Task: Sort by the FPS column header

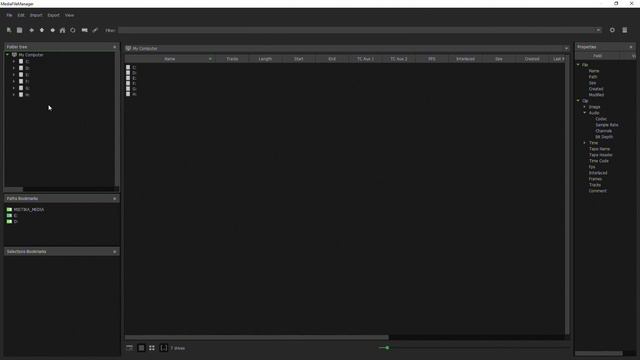Action: click(432, 59)
